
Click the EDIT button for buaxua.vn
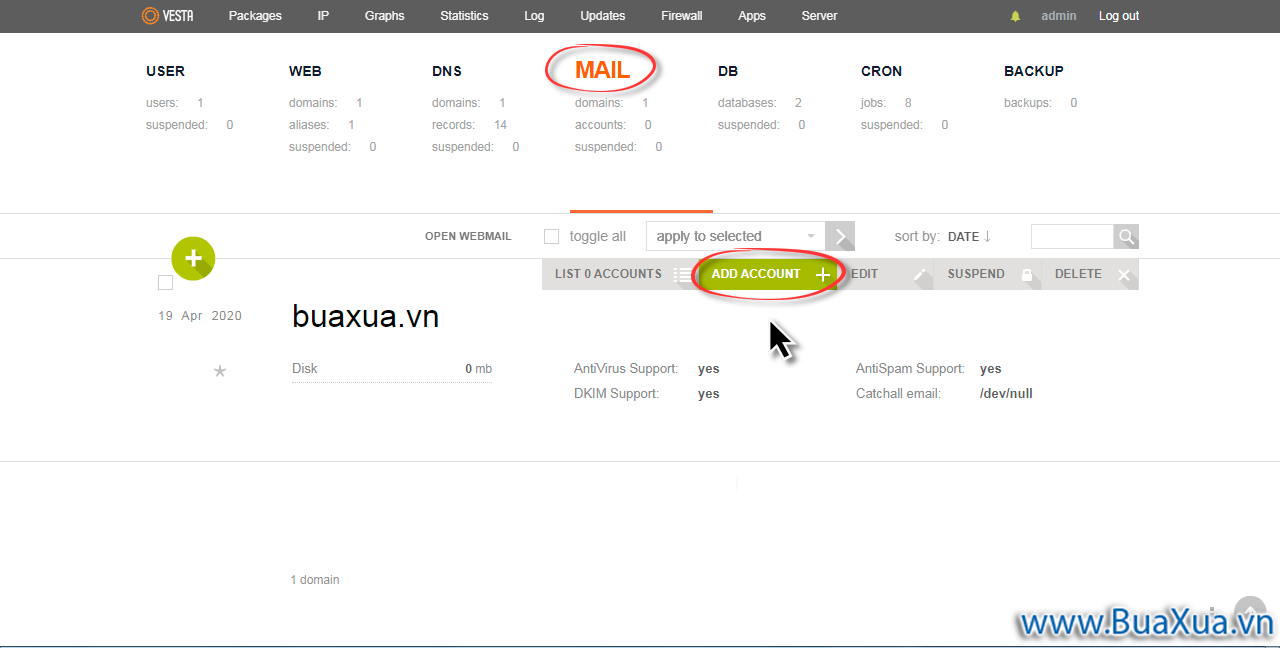point(886,274)
